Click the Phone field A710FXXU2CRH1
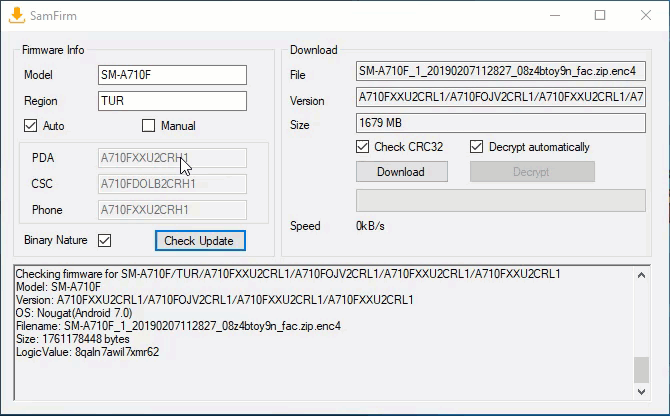The width and height of the screenshot is (670, 416). click(x=172, y=210)
